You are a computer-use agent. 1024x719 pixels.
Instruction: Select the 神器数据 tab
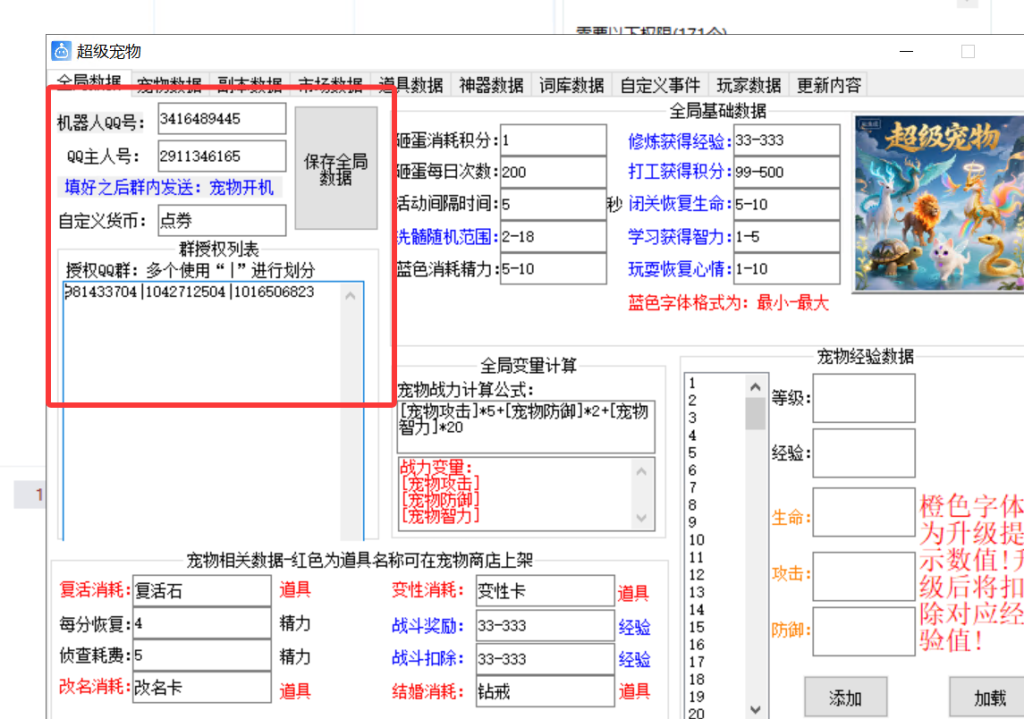point(491,85)
